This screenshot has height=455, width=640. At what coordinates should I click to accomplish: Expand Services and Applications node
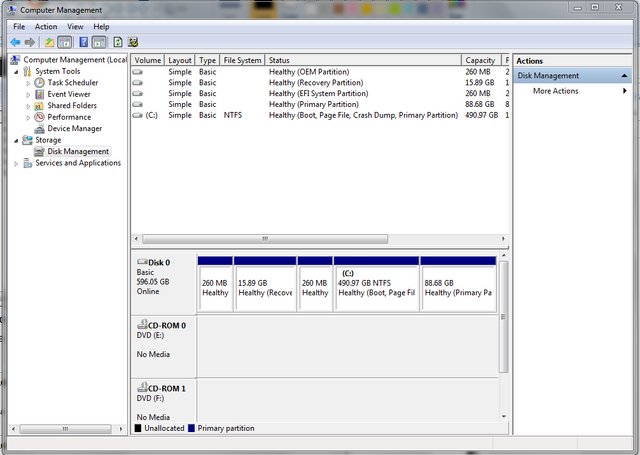tap(16, 163)
